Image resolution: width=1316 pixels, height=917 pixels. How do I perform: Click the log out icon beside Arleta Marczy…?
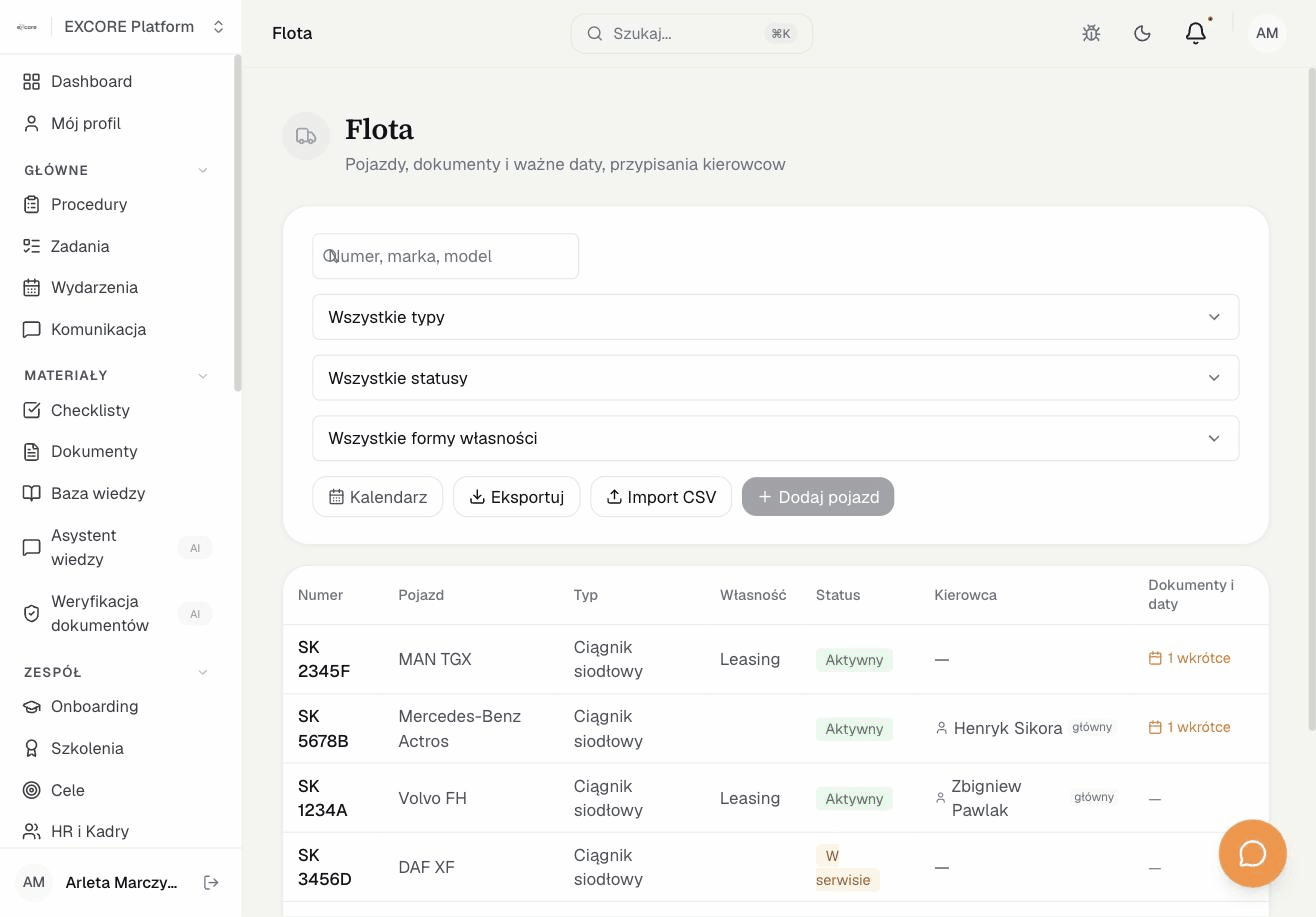[x=211, y=882]
